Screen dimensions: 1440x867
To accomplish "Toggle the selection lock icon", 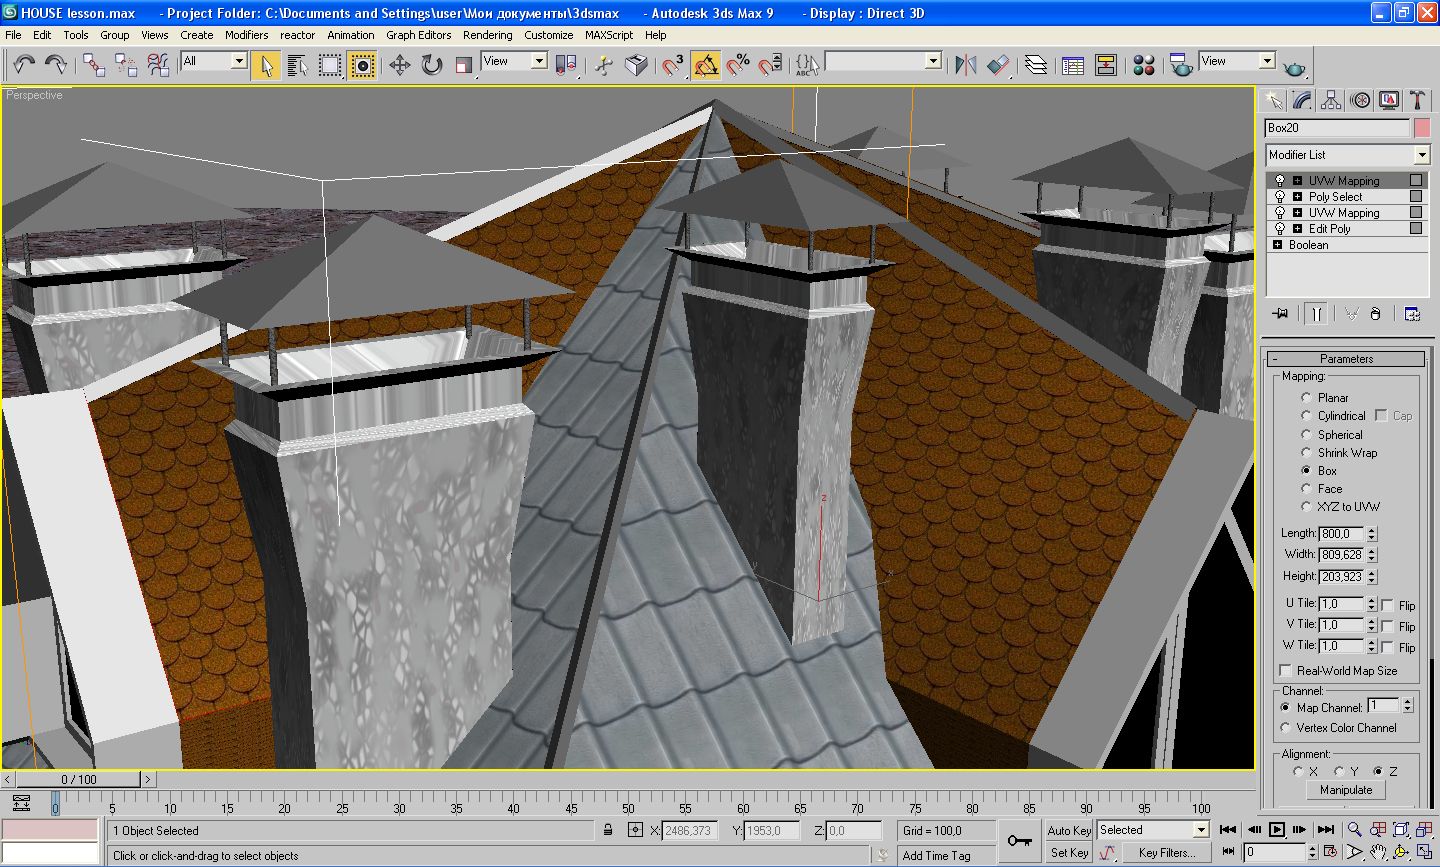I will pos(608,830).
